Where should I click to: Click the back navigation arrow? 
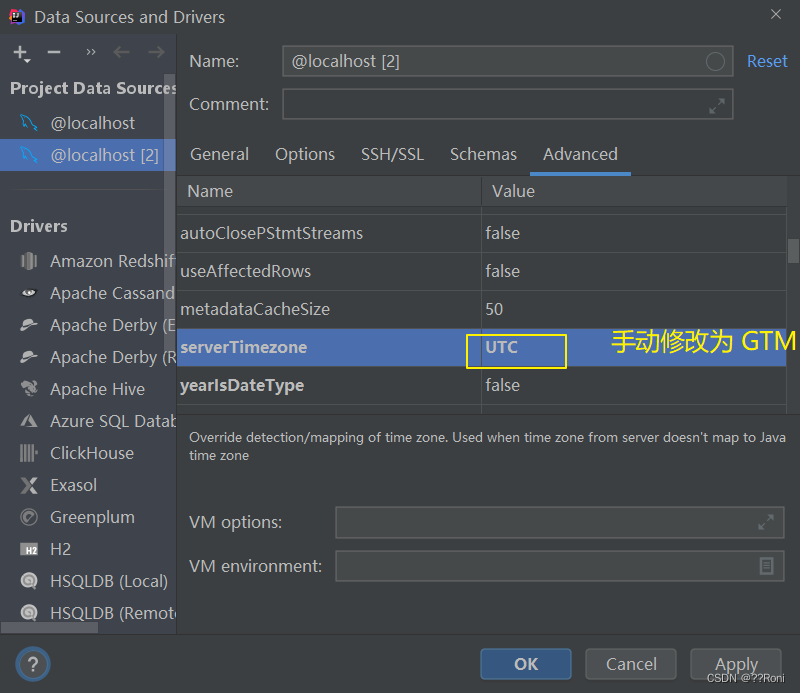[x=122, y=52]
